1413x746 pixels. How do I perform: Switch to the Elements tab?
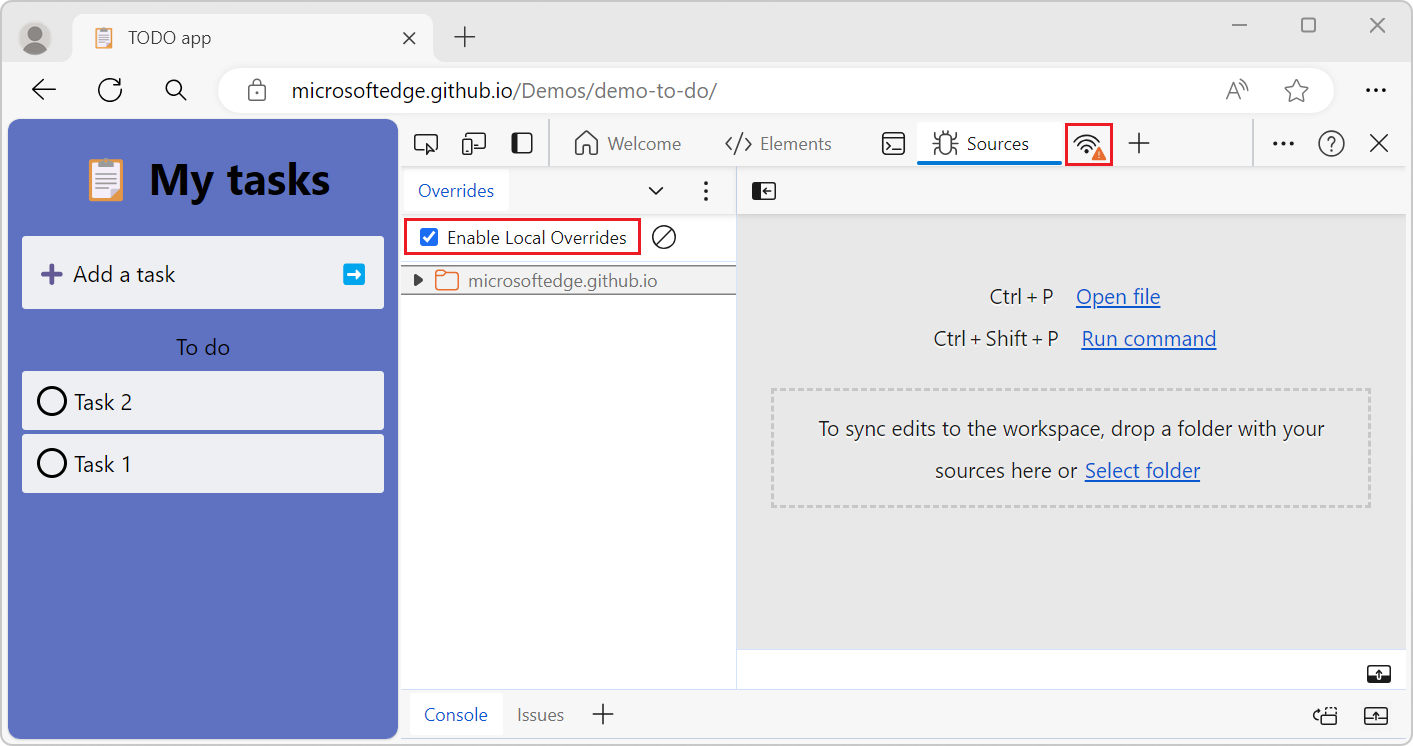(778, 144)
